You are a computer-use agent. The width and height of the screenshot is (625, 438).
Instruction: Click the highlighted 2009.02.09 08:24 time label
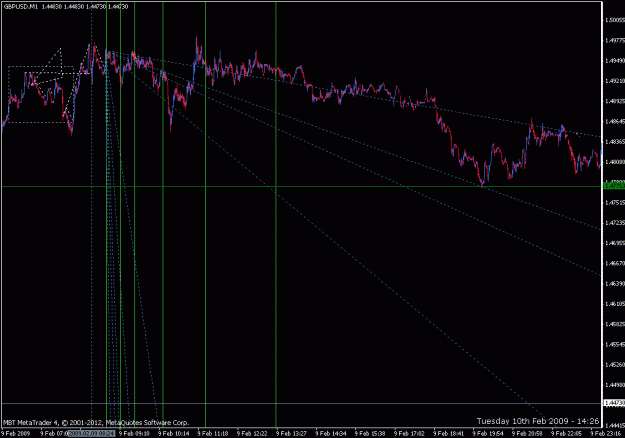[91, 433]
